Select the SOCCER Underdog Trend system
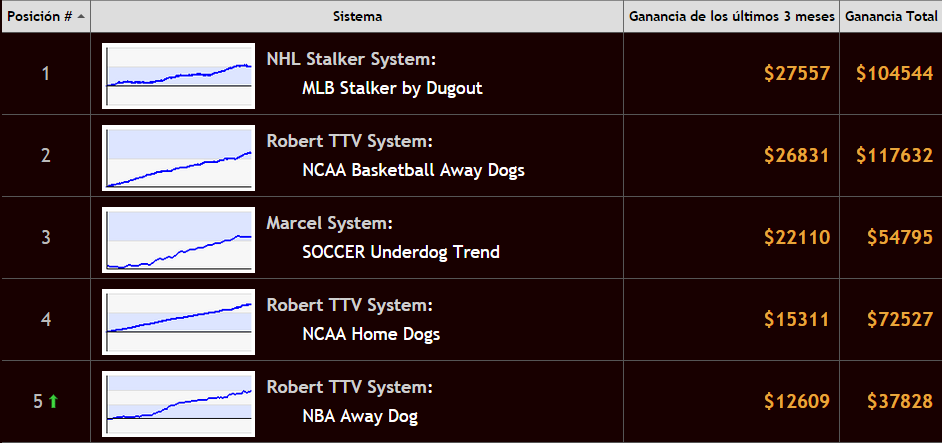 [401, 252]
